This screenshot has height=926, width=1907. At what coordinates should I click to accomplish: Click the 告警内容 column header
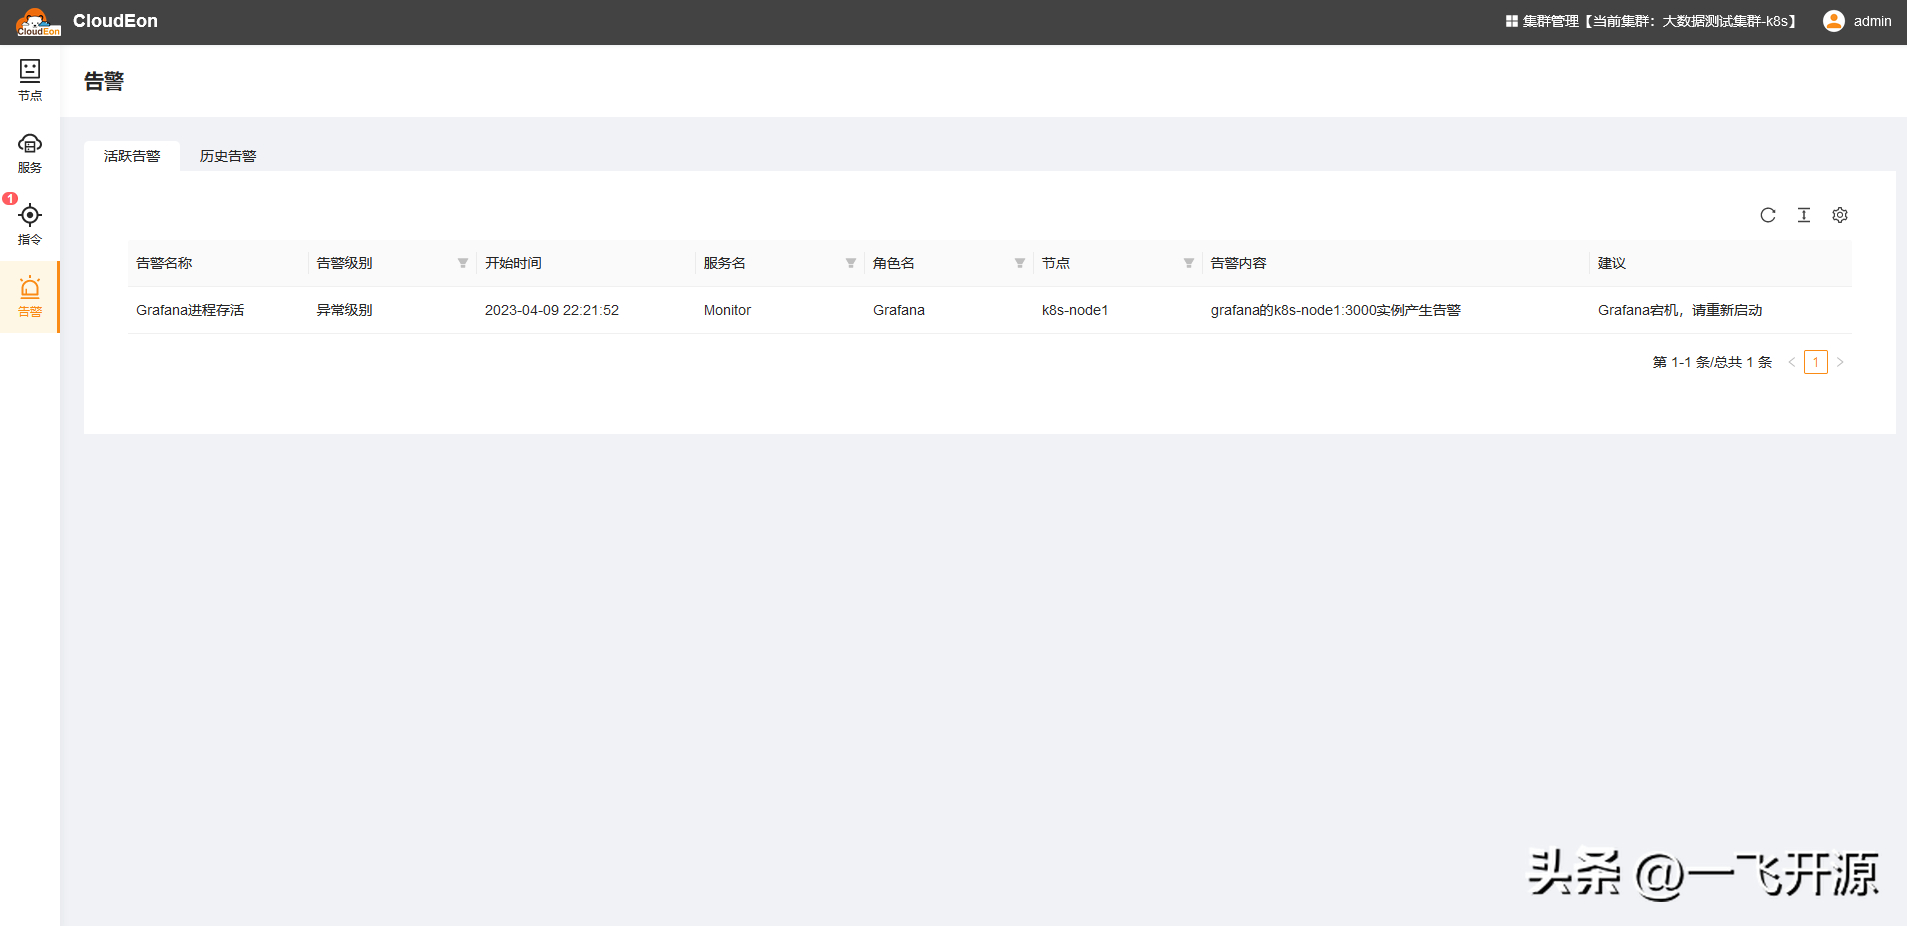tap(1238, 263)
